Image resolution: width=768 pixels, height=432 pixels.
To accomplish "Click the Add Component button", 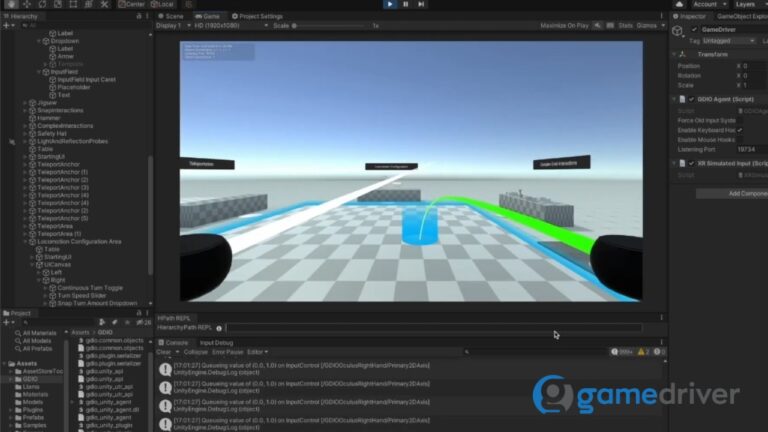I will point(732,193).
